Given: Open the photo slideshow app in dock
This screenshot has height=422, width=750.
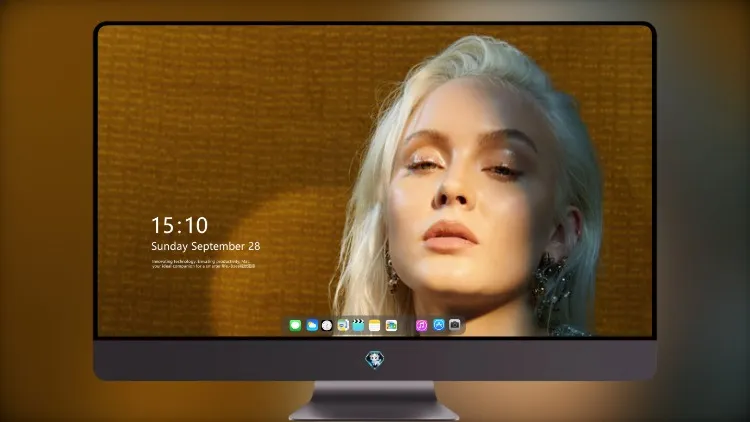Looking at the screenshot, I should point(391,325).
